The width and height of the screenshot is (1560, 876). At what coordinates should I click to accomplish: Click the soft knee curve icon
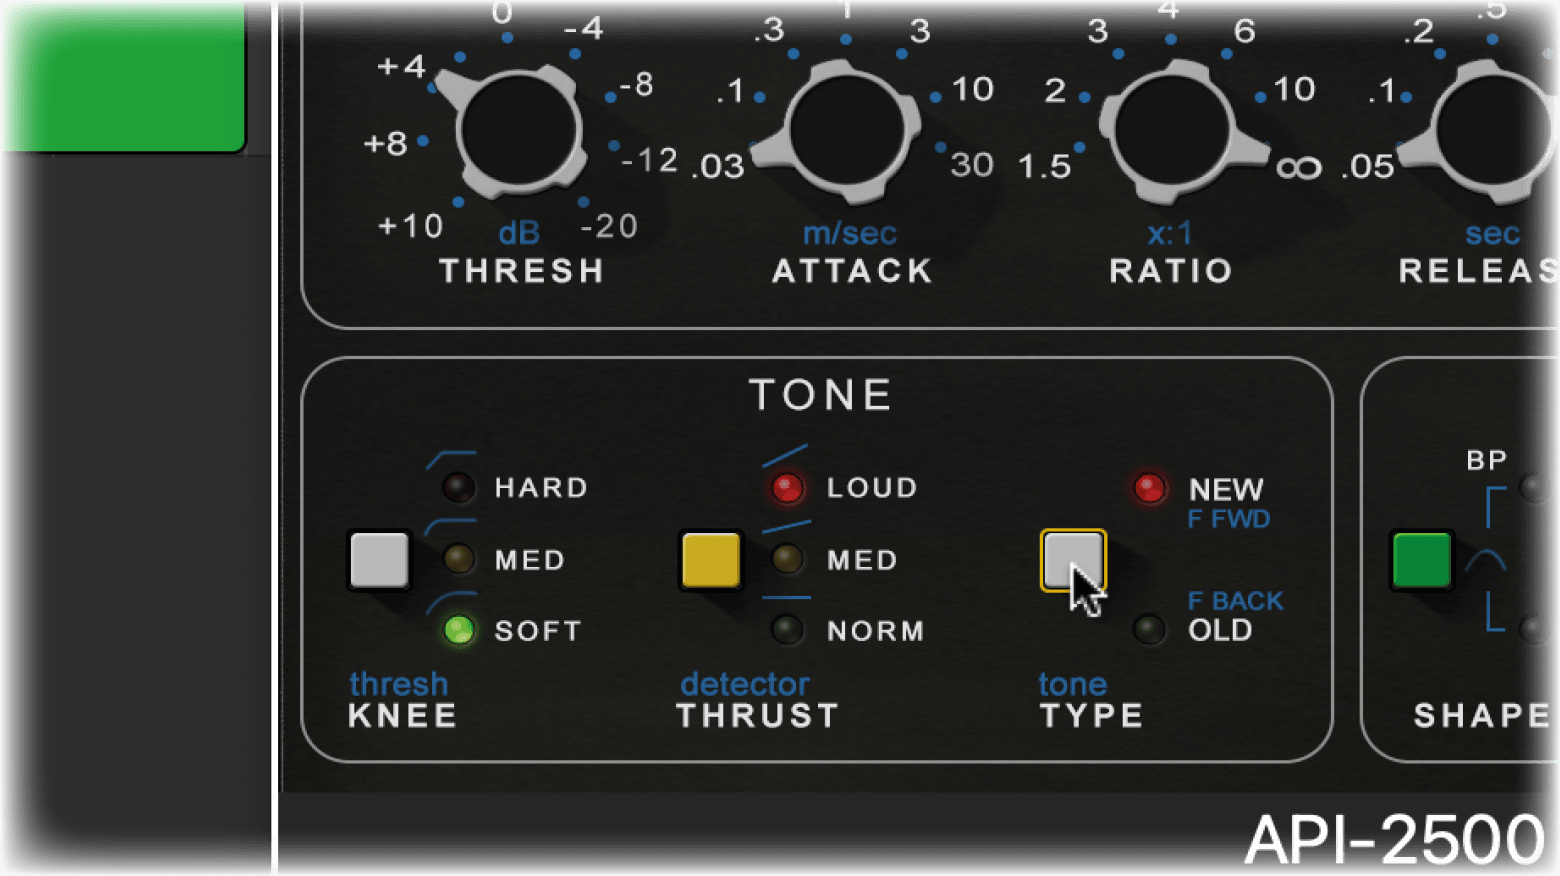[451, 603]
